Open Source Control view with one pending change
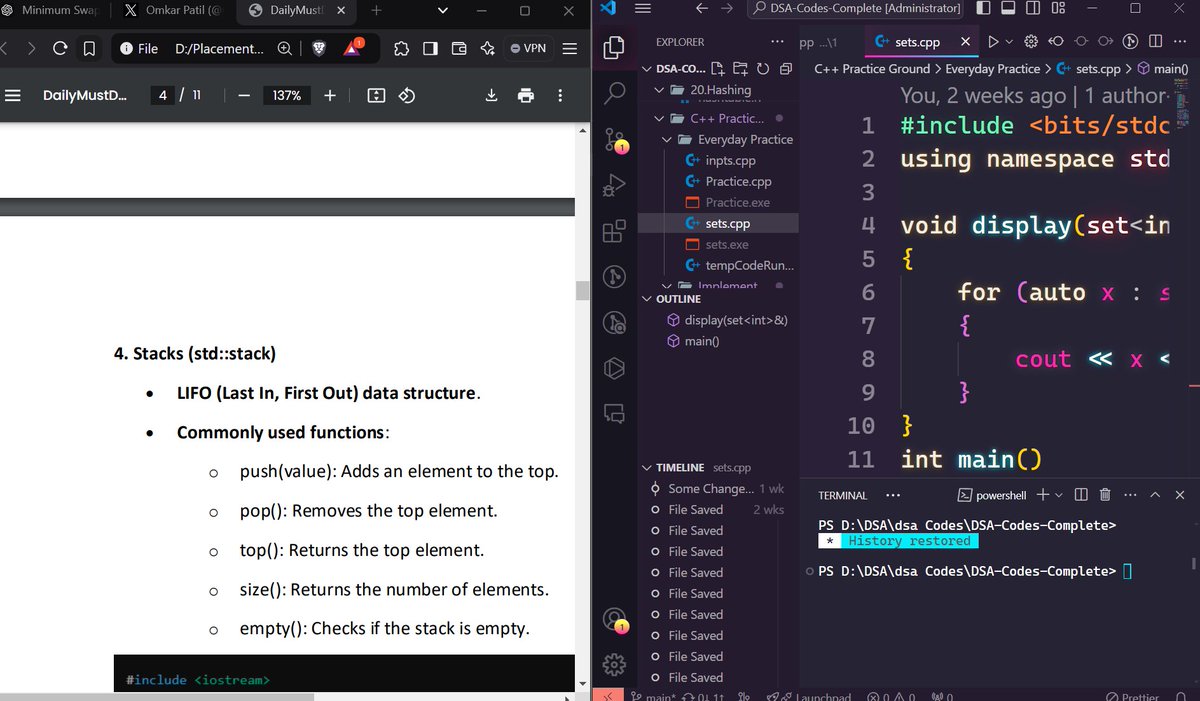 pyautogui.click(x=614, y=140)
